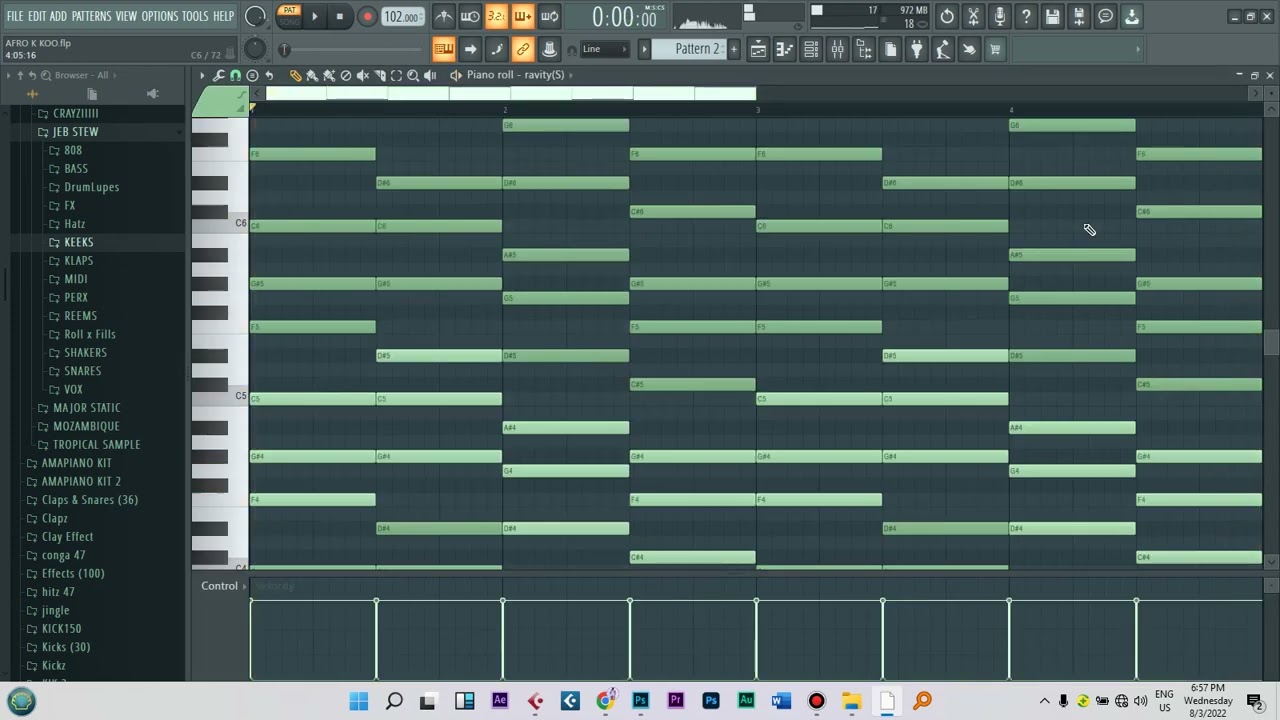The height and width of the screenshot is (720, 1280).
Task: Open the FILE menu
Action: (15, 16)
